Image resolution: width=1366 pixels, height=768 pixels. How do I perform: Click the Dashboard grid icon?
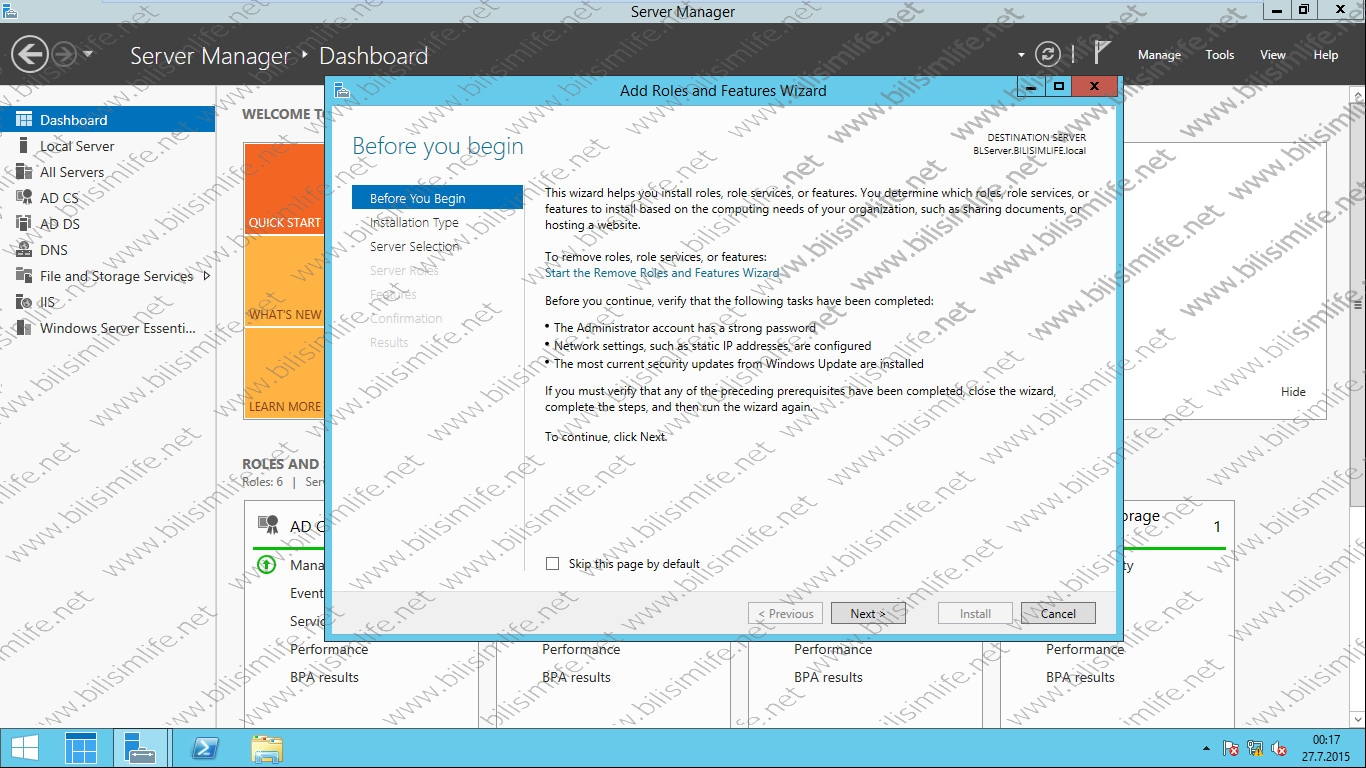pyautogui.click(x=24, y=119)
